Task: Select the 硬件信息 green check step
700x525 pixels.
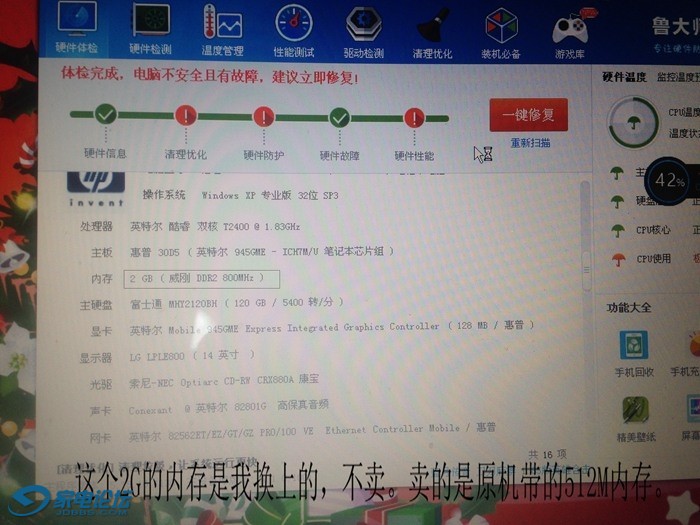Action: pyautogui.click(x=106, y=114)
